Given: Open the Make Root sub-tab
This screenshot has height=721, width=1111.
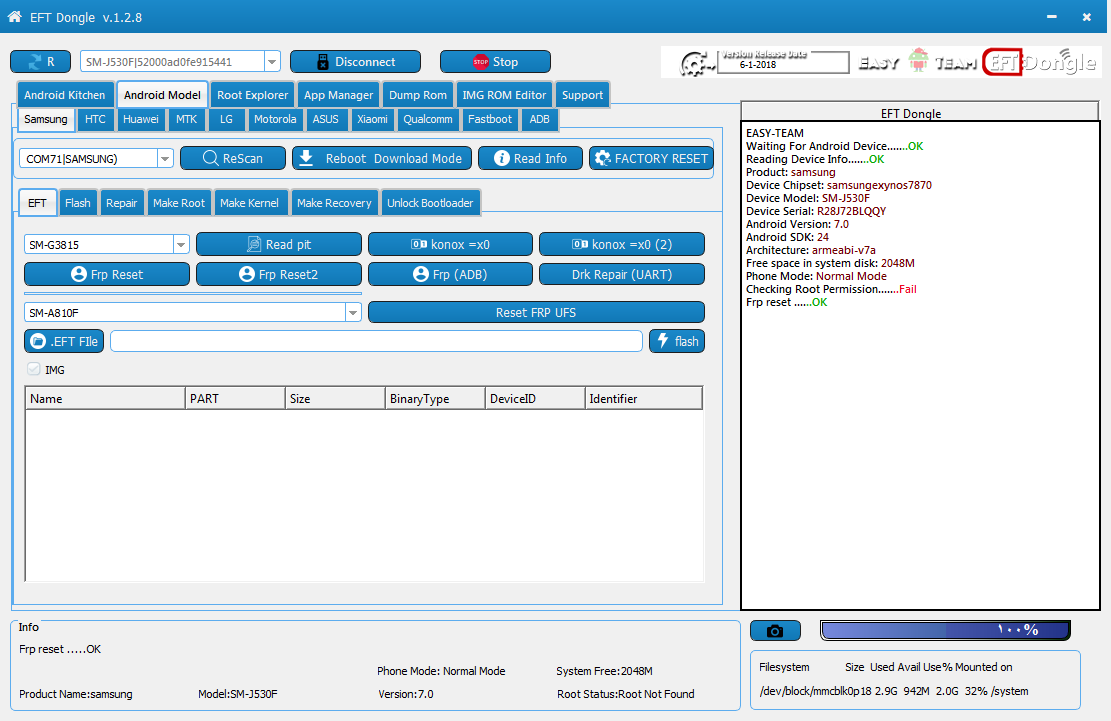Looking at the screenshot, I should pos(179,203).
